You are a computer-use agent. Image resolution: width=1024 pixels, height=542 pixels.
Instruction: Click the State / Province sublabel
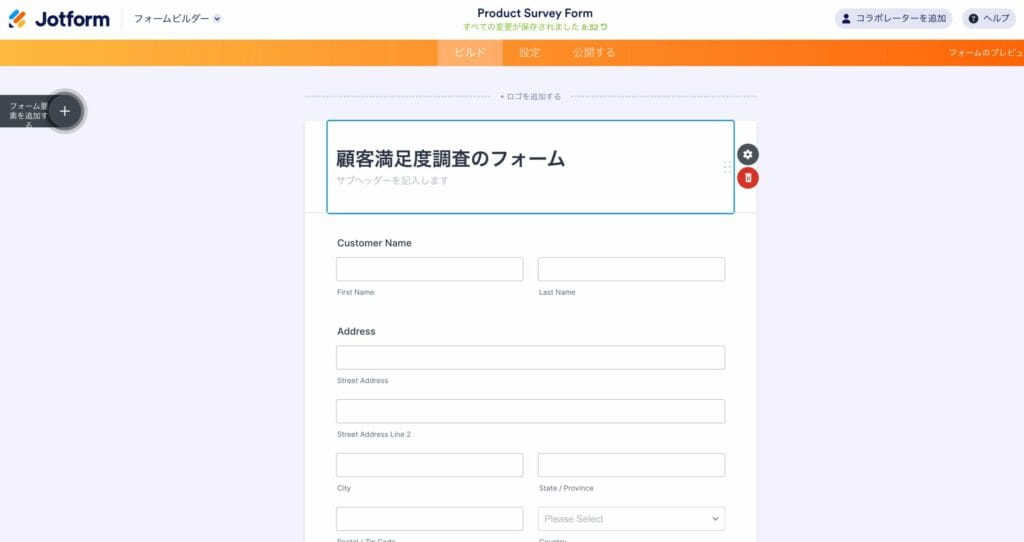pyautogui.click(x=566, y=488)
